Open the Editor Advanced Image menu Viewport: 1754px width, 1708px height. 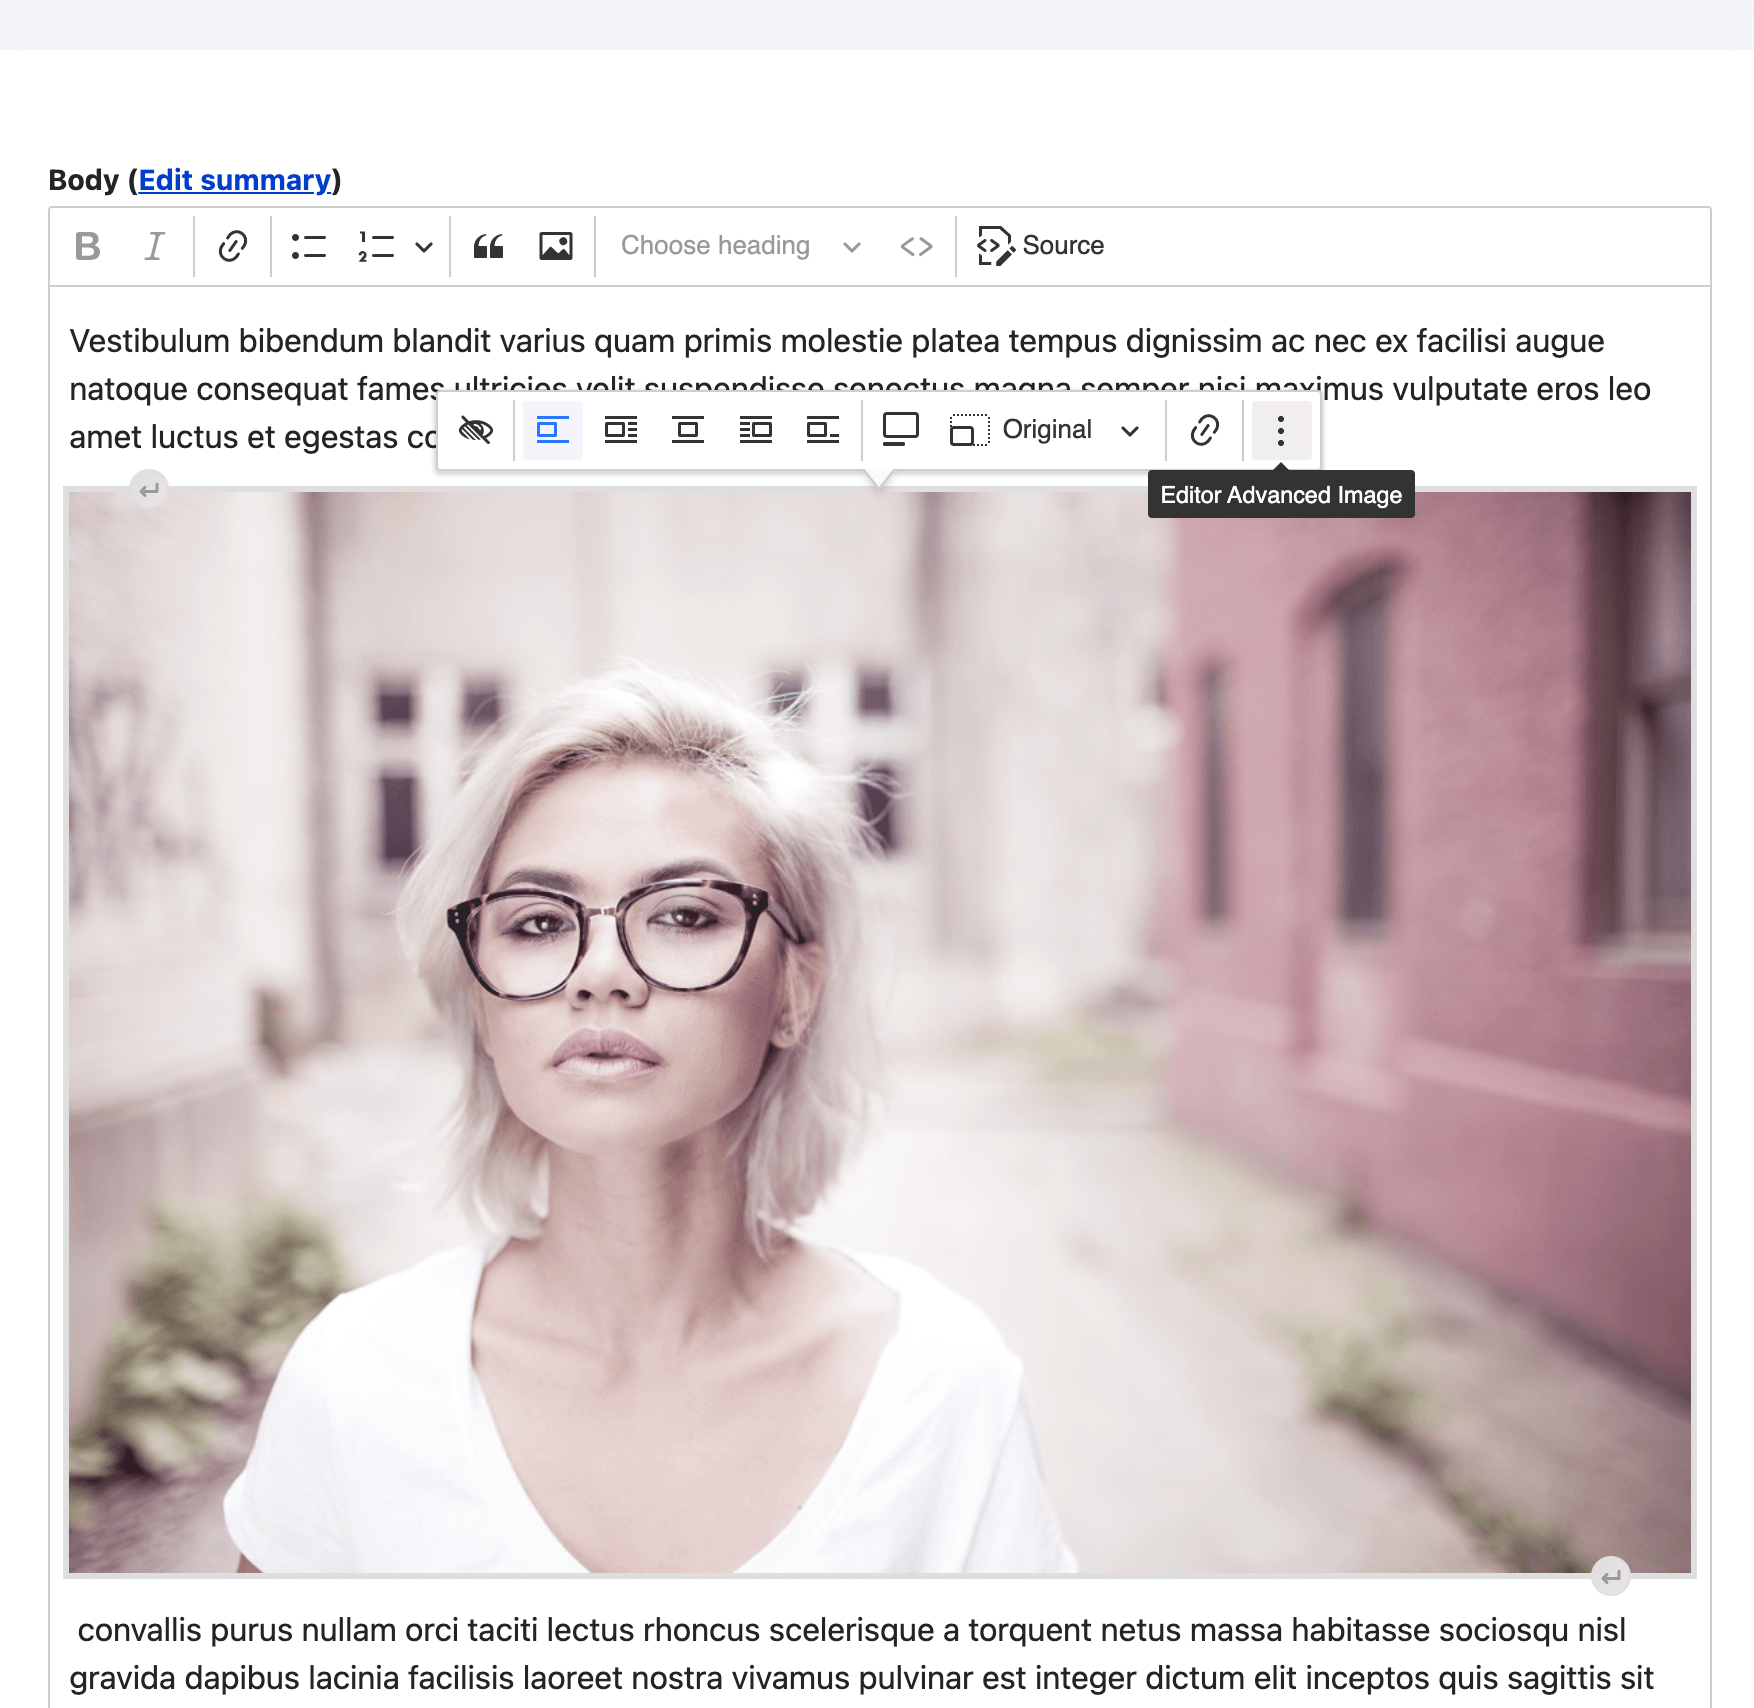click(x=1281, y=430)
